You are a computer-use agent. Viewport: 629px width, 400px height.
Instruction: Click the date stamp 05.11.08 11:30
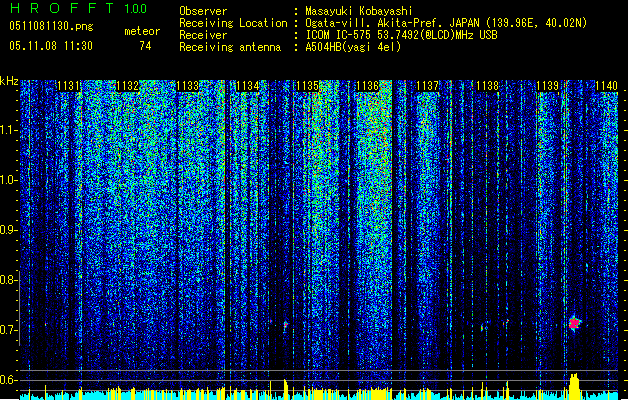51,46
